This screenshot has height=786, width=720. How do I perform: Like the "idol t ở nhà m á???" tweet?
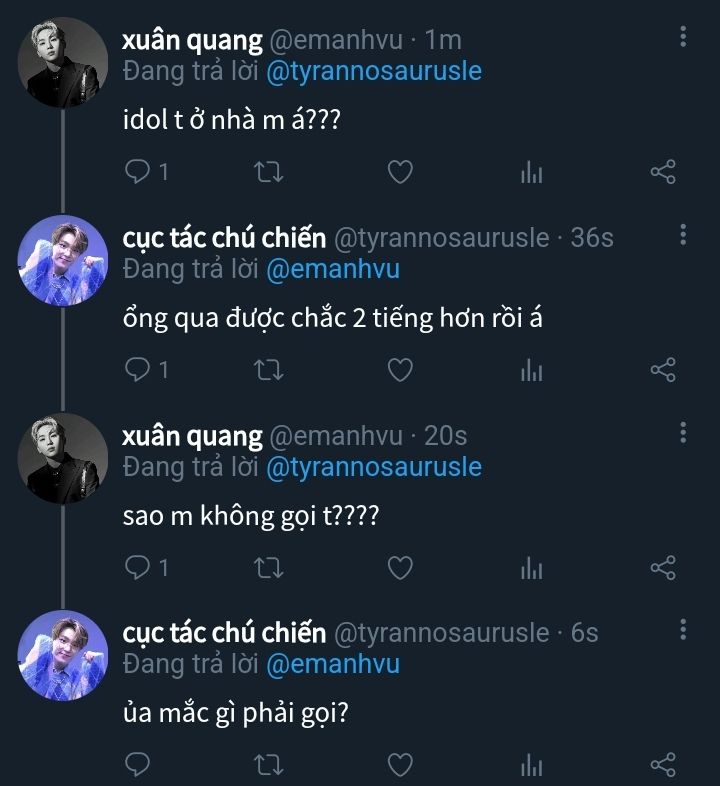click(x=400, y=172)
